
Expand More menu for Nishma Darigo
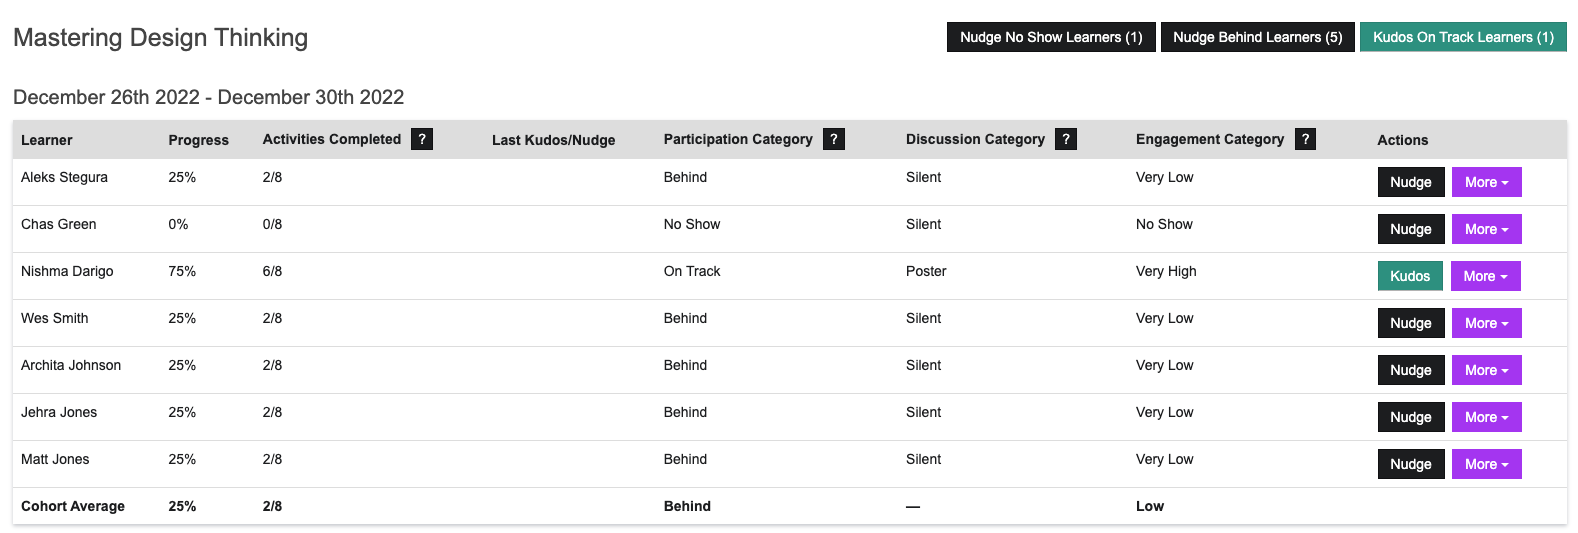(x=1485, y=276)
